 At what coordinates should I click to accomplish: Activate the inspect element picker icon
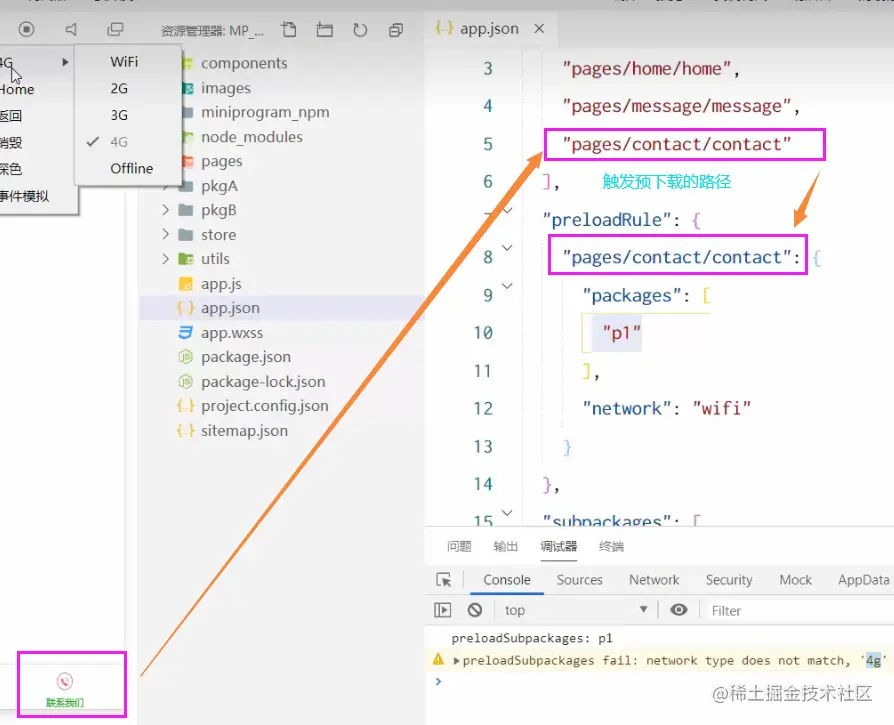tap(443, 580)
